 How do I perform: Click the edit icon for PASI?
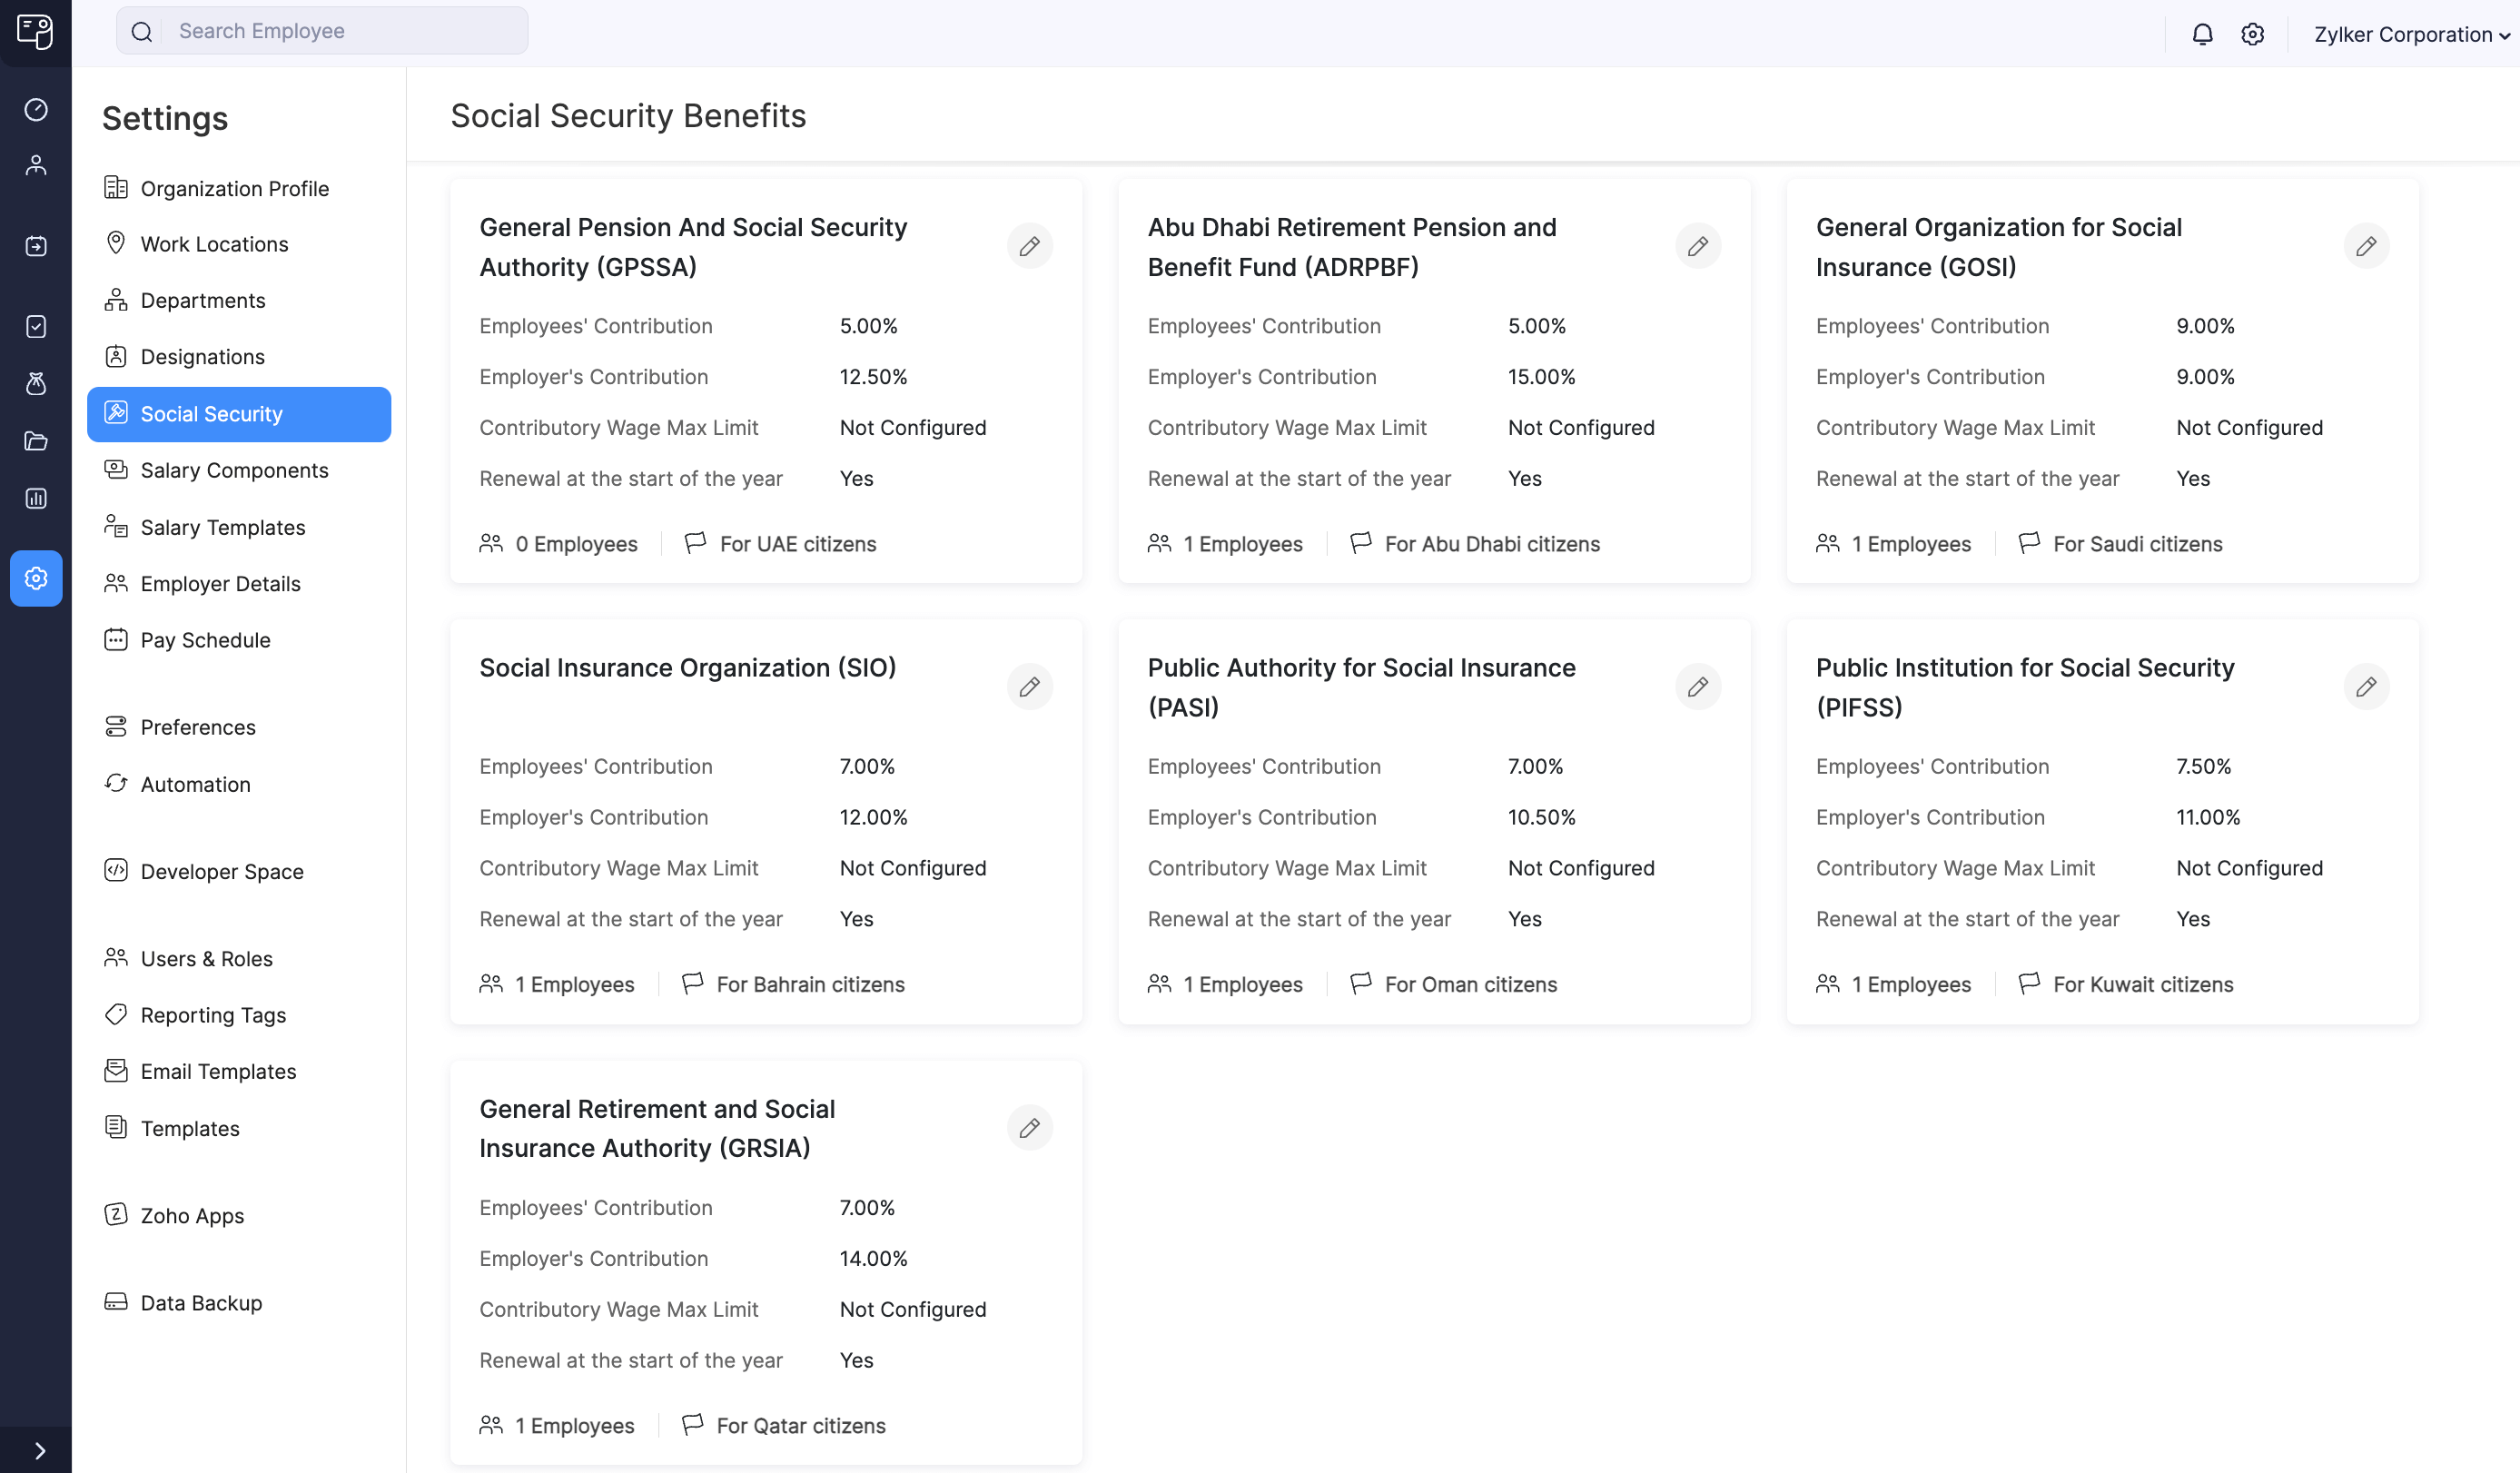pyautogui.click(x=1697, y=686)
